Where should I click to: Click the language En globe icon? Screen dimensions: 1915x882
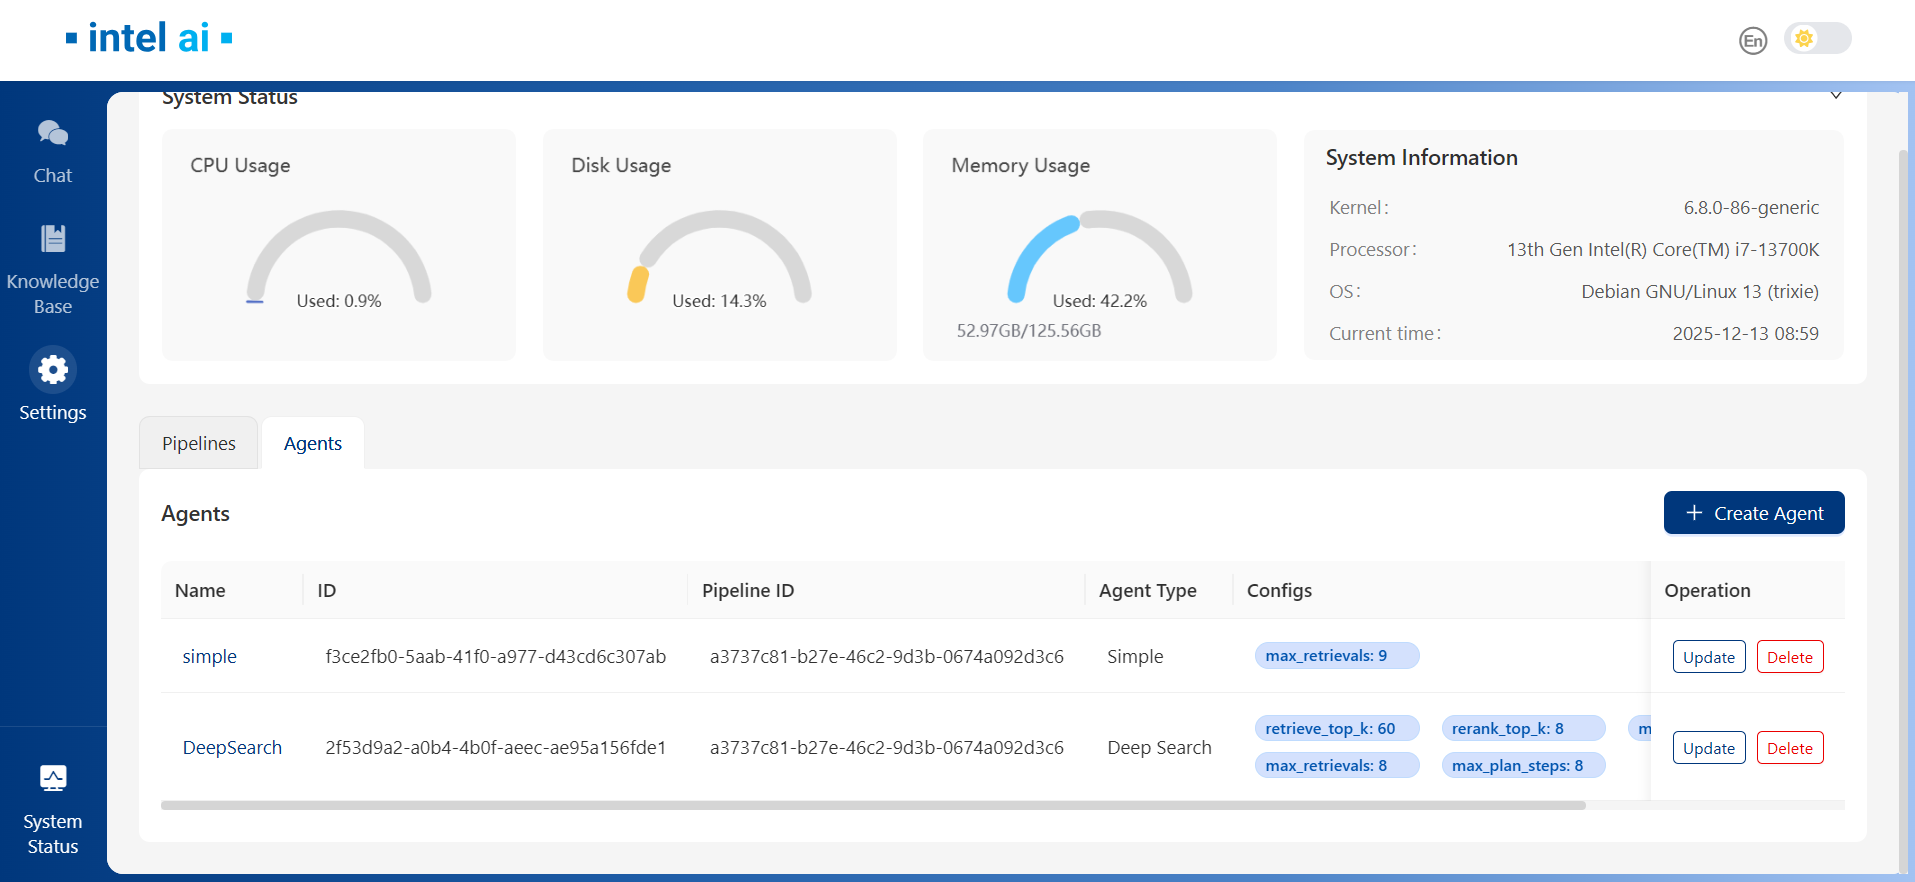[1752, 41]
